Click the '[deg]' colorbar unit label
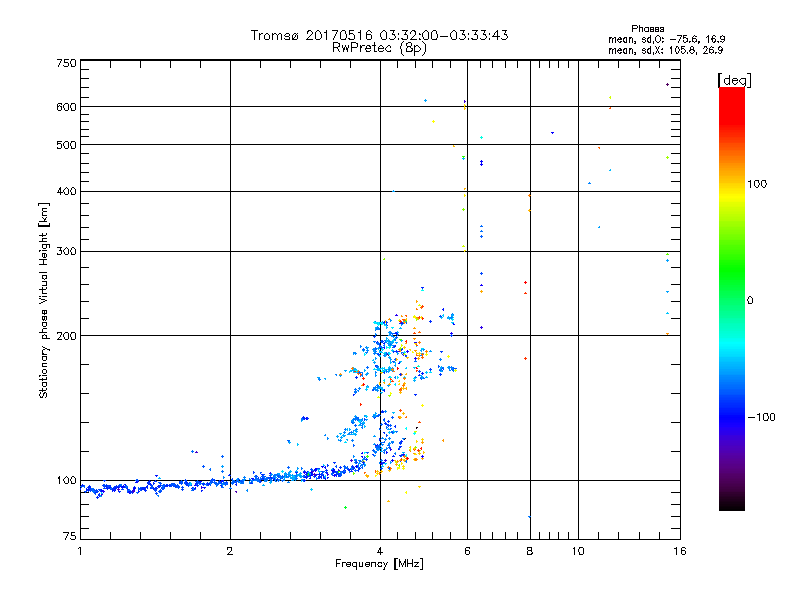Screen dimensions: 800x600 [x=734, y=80]
